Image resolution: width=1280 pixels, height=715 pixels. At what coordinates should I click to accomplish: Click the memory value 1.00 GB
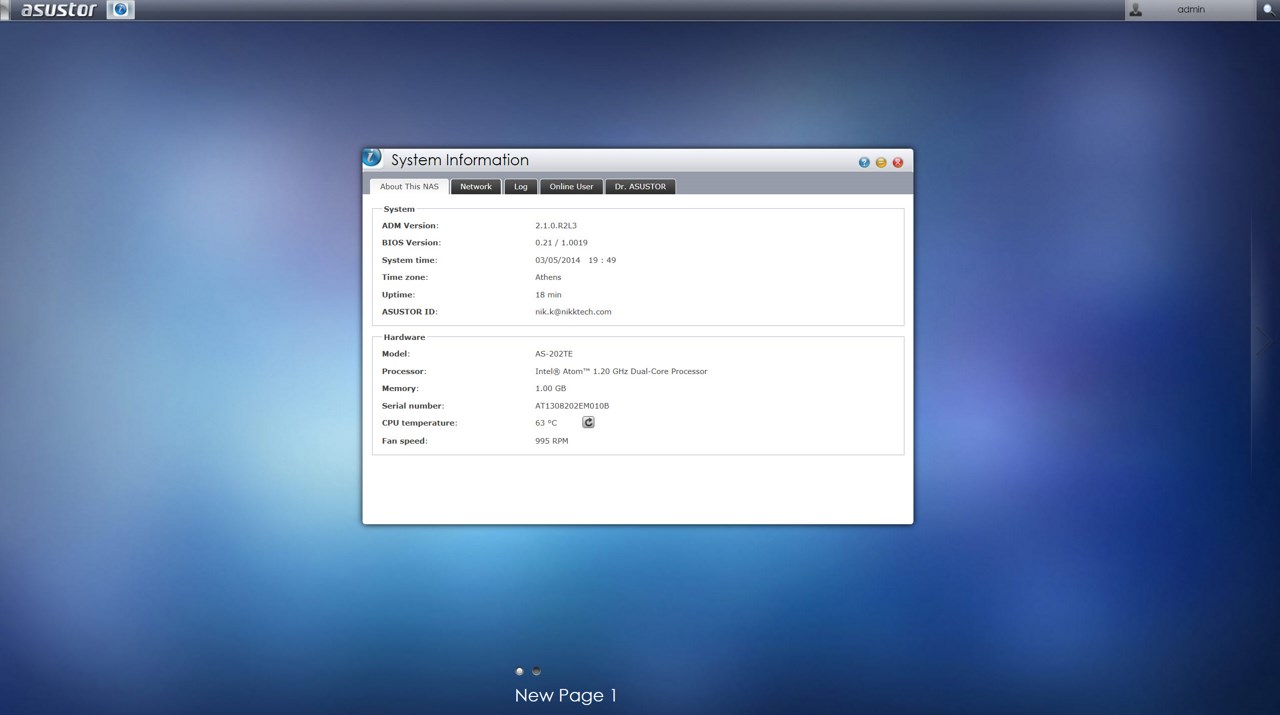point(551,388)
